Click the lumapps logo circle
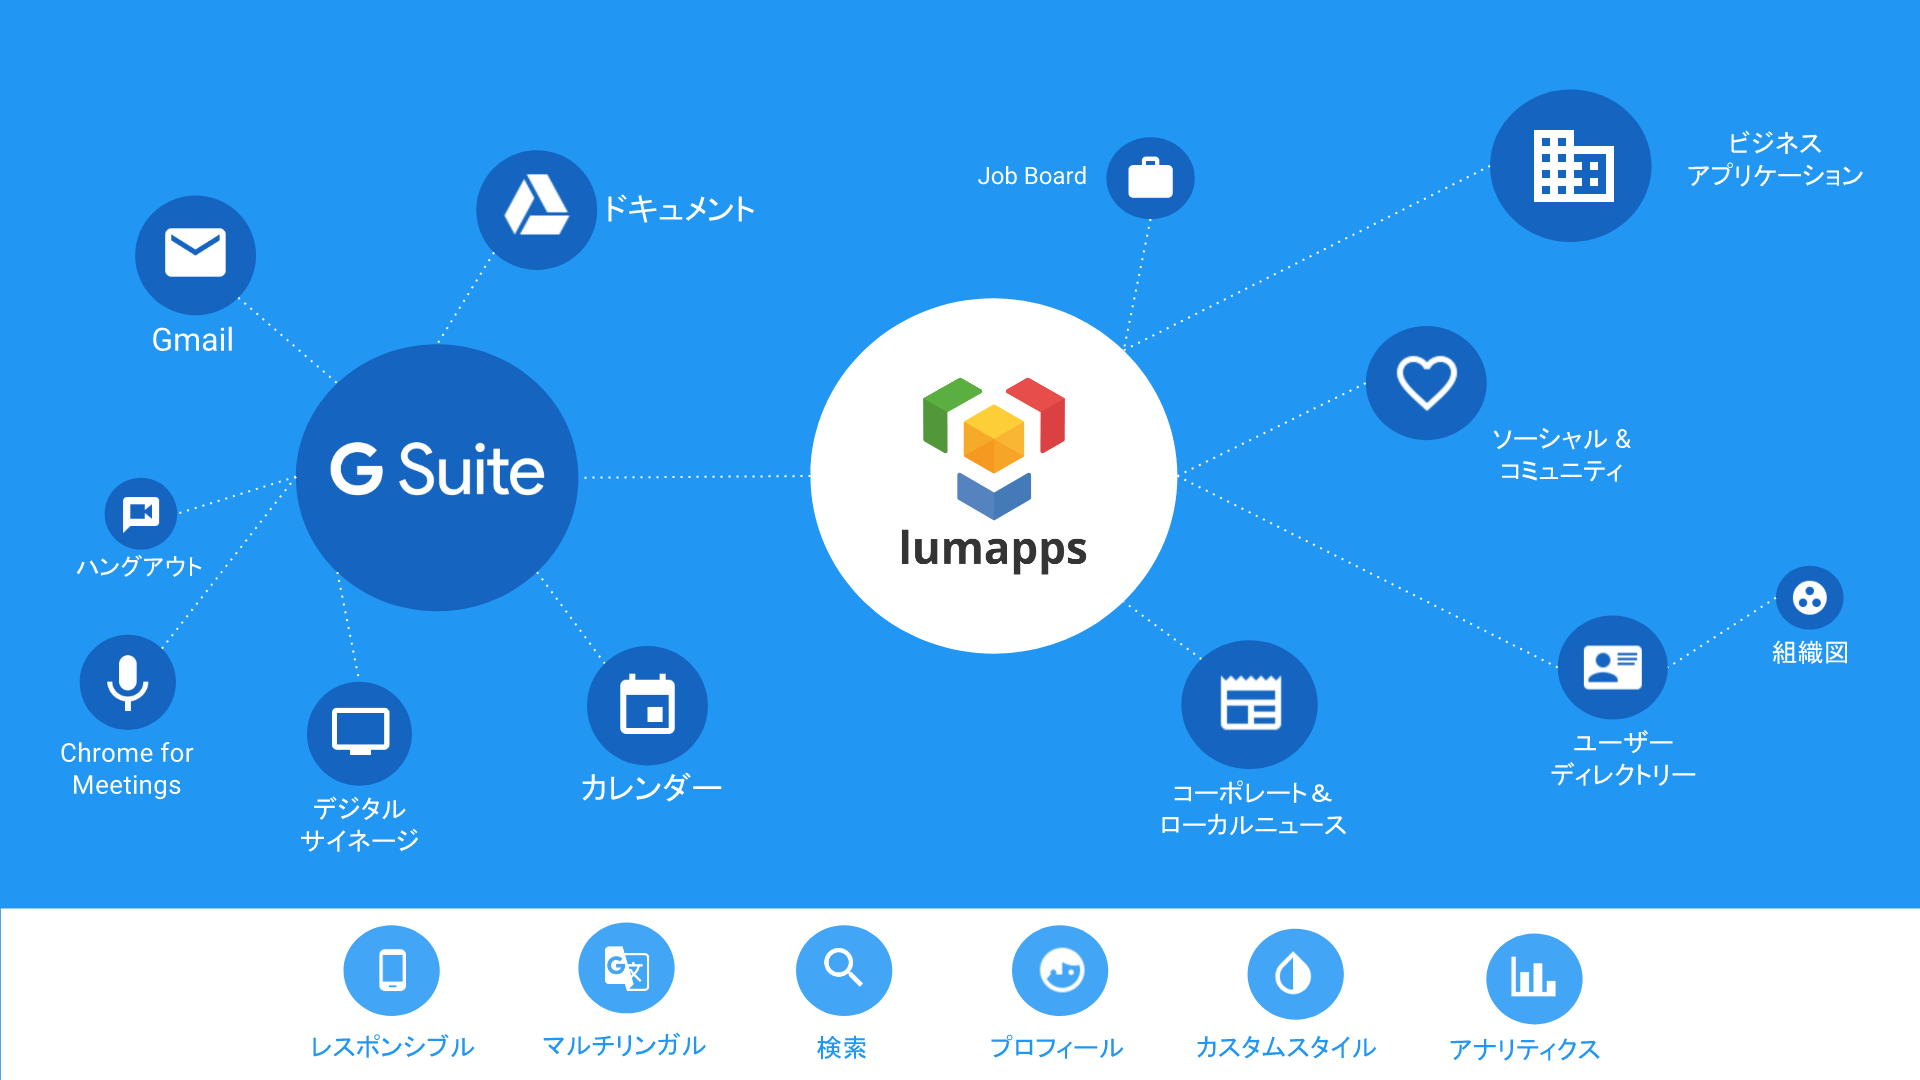Image resolution: width=1920 pixels, height=1080 pixels. (x=993, y=476)
